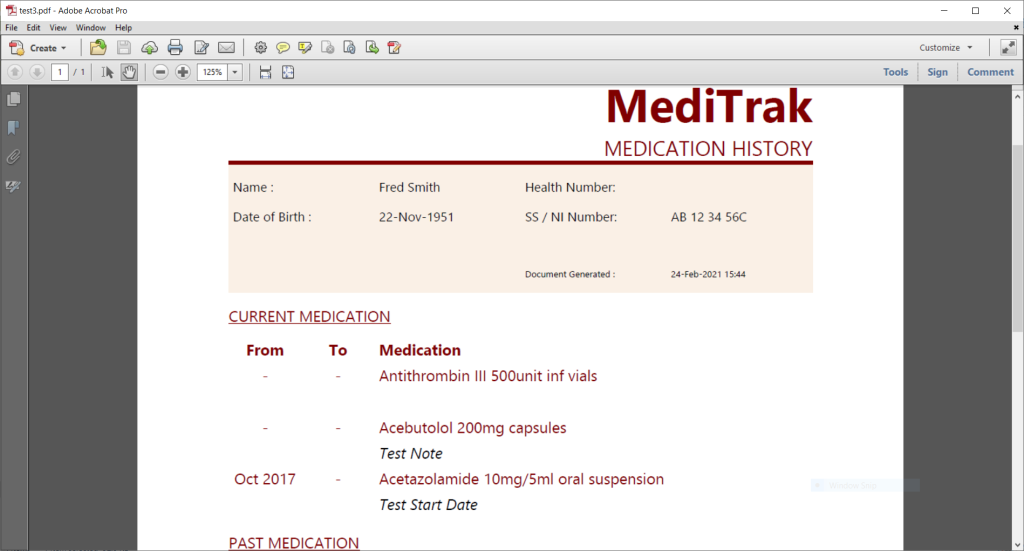Go to next page arrow
The image size is (1024, 551).
pyautogui.click(x=37, y=72)
